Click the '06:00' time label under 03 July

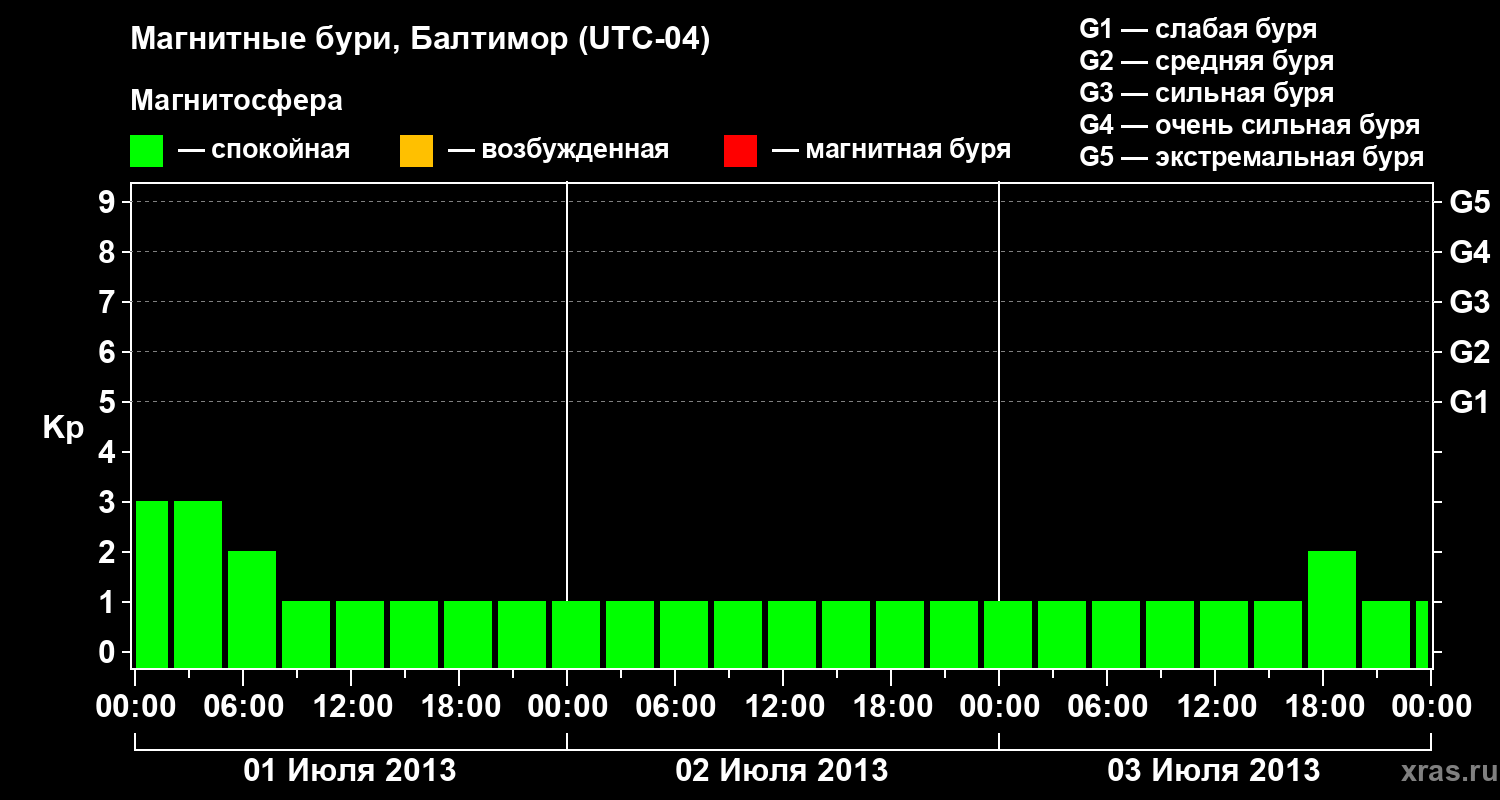click(x=1108, y=706)
